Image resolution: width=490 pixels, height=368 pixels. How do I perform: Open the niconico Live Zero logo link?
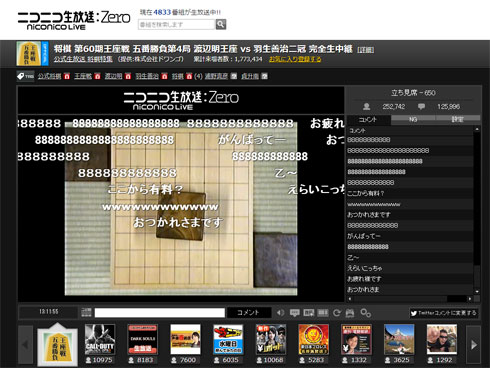click(x=74, y=21)
